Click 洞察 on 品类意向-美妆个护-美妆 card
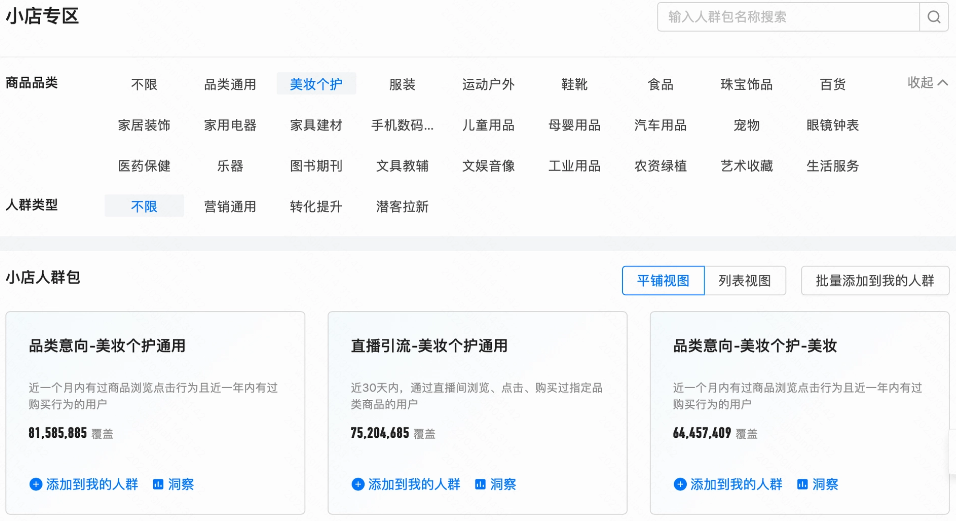Image resolution: width=956 pixels, height=521 pixels. point(825,484)
